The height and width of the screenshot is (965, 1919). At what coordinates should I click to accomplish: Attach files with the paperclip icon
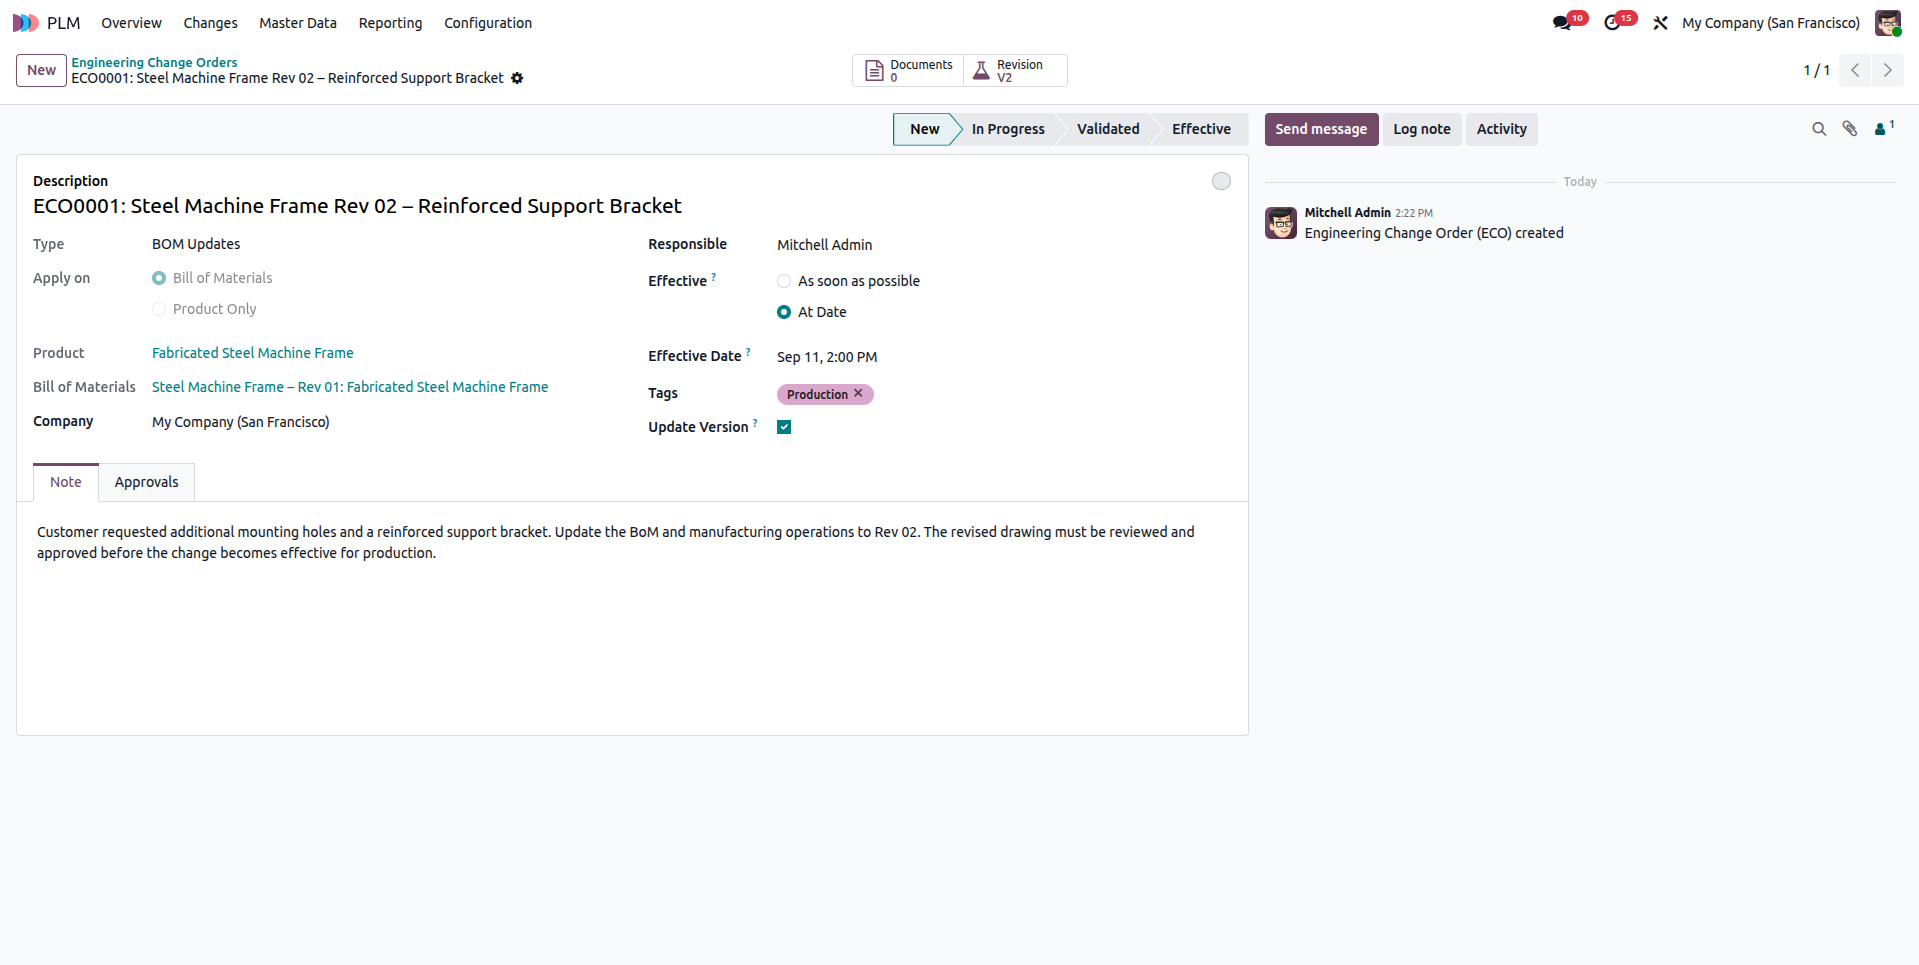tap(1850, 129)
